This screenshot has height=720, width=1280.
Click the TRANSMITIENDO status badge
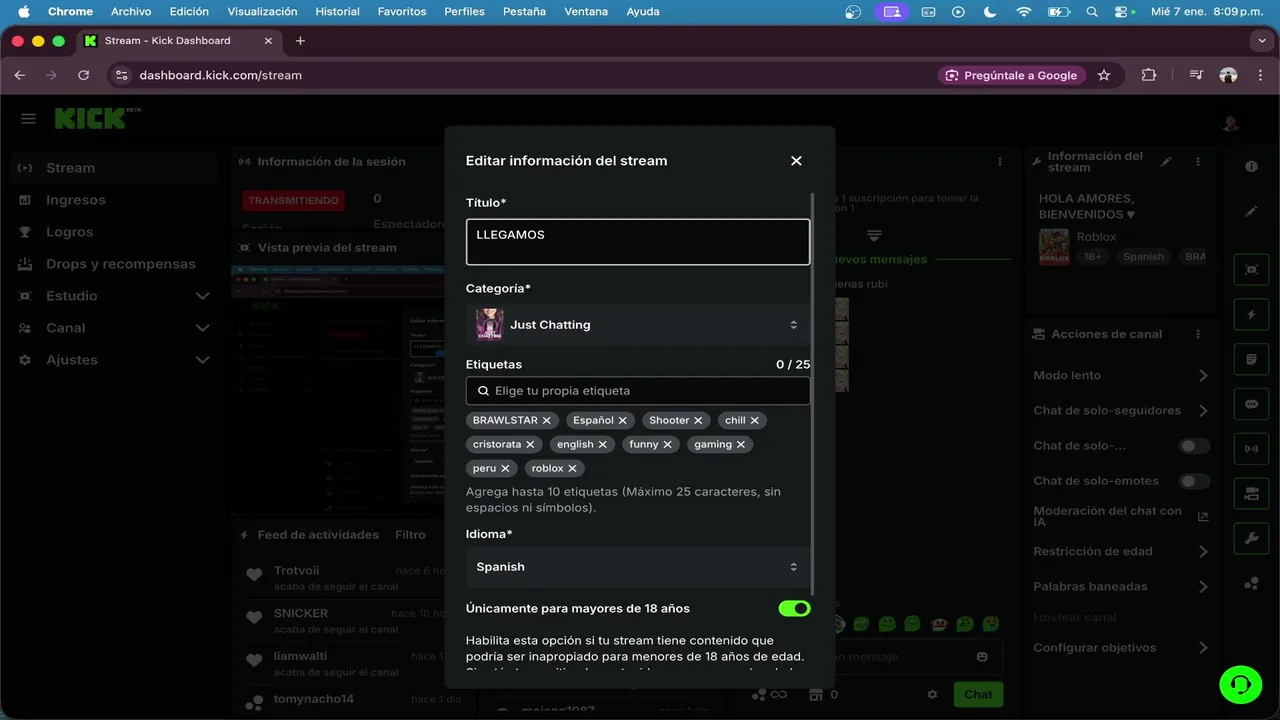tap(293, 201)
